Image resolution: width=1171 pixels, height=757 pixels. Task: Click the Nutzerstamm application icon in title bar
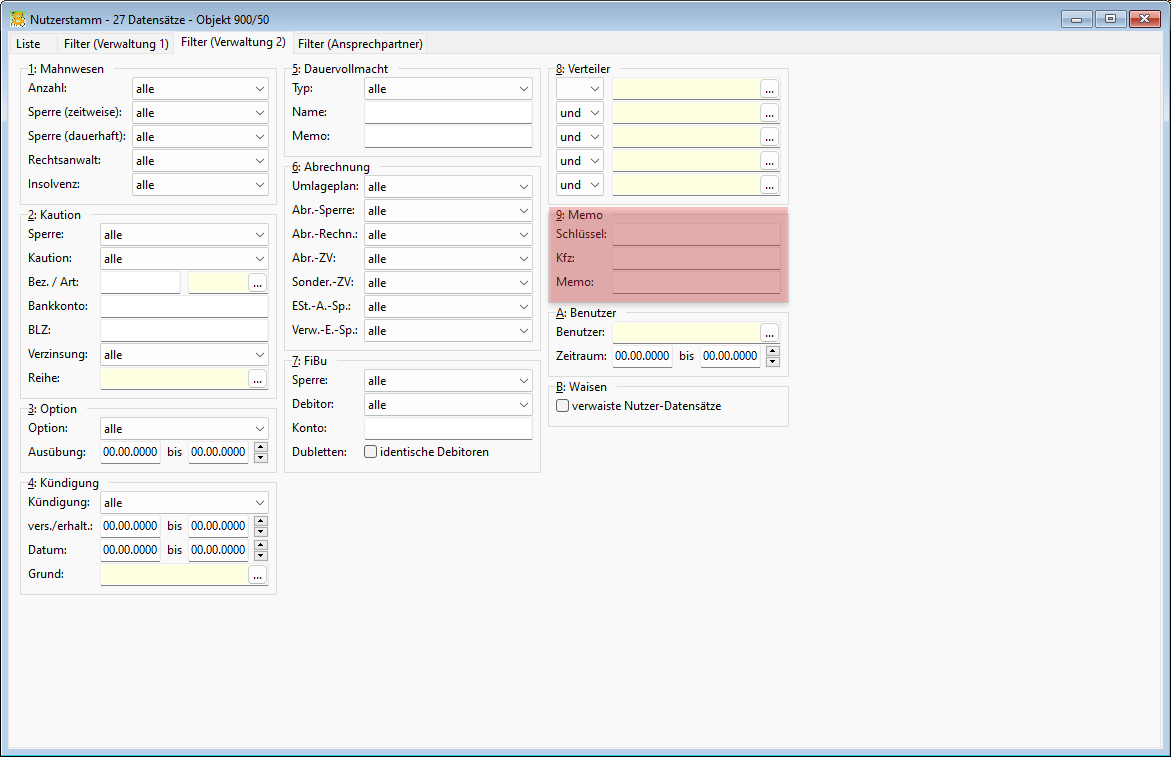pos(18,19)
